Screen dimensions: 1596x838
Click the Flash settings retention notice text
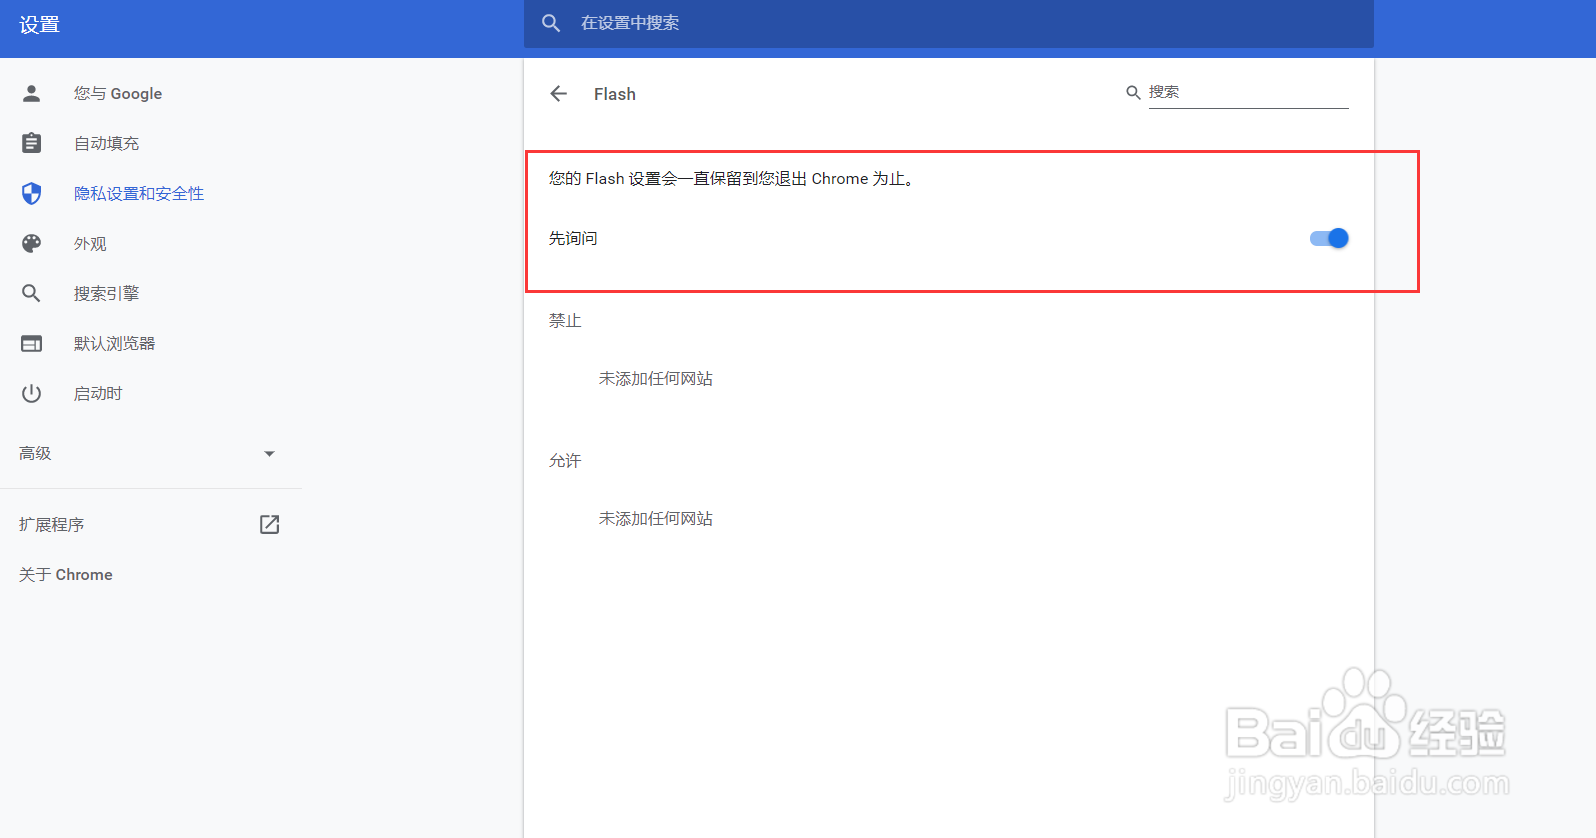tap(733, 178)
